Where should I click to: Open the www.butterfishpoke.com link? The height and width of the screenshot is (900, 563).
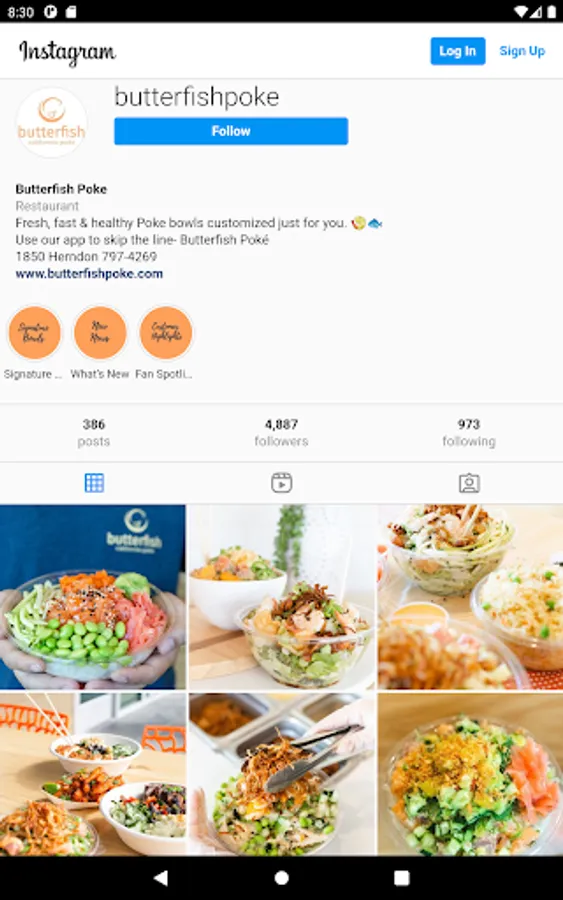click(x=89, y=274)
